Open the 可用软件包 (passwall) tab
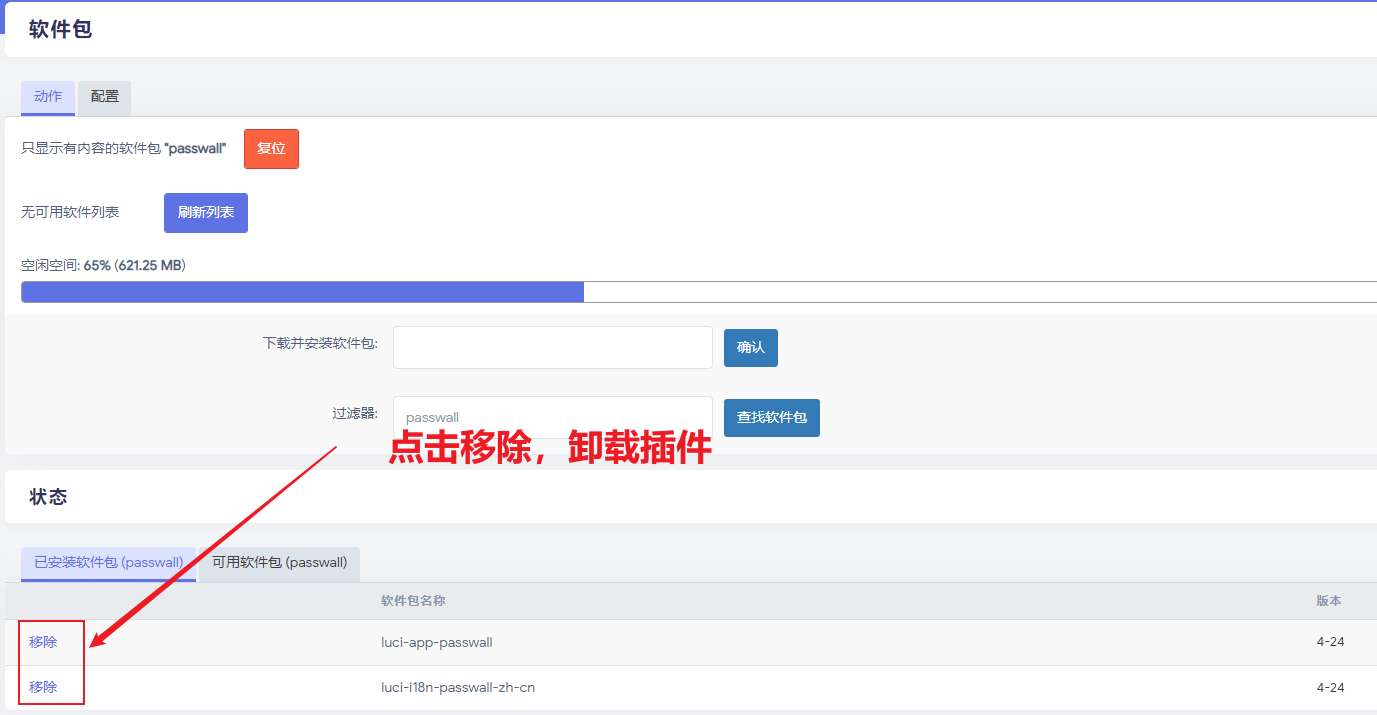 point(279,564)
